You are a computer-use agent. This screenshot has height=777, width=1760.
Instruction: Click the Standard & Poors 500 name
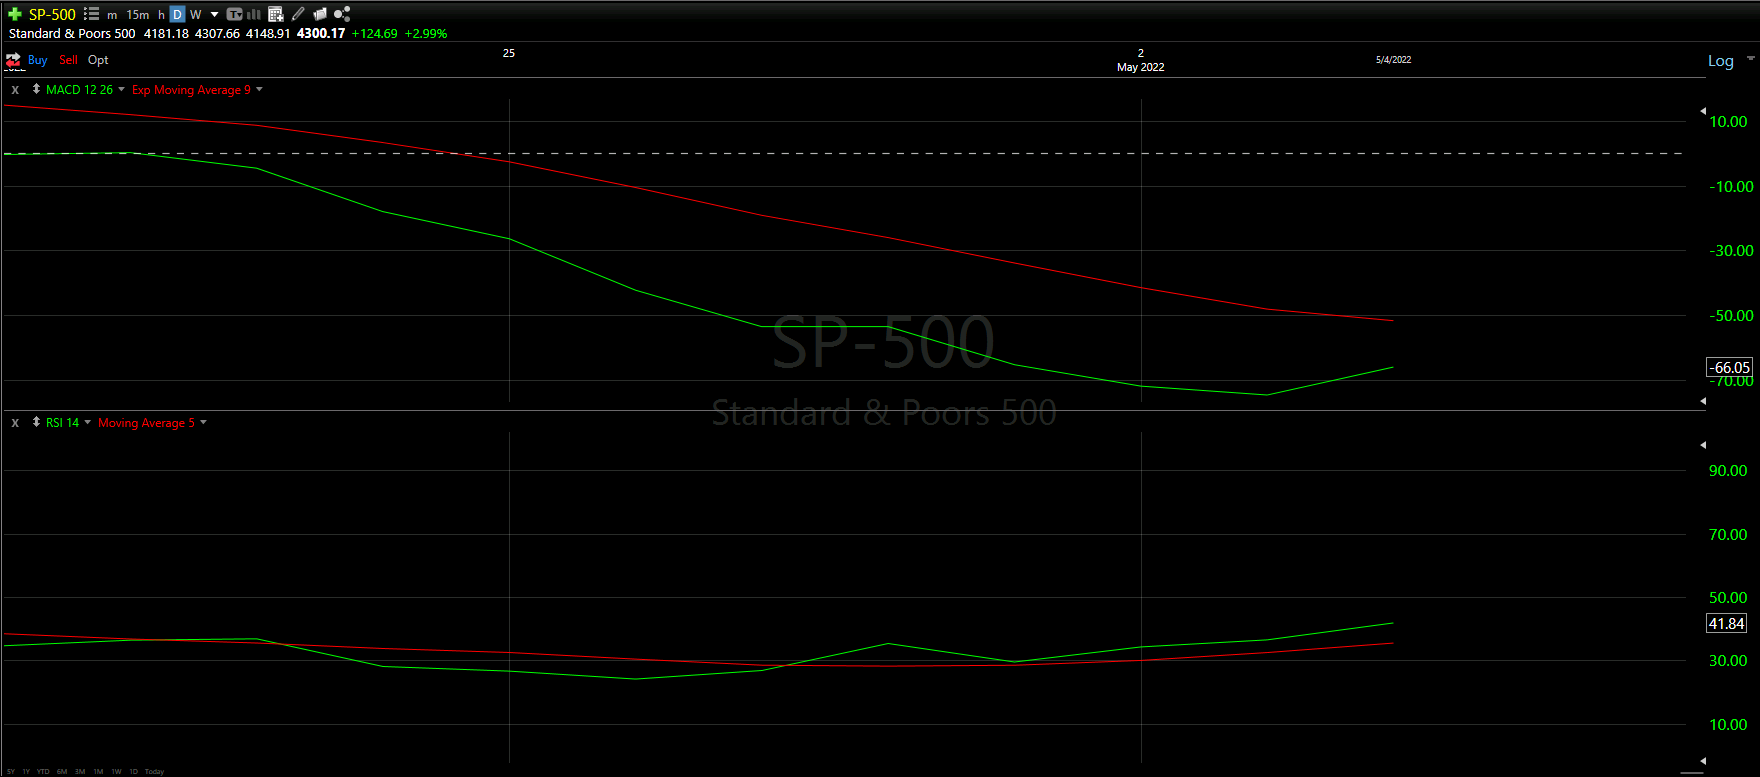72,33
